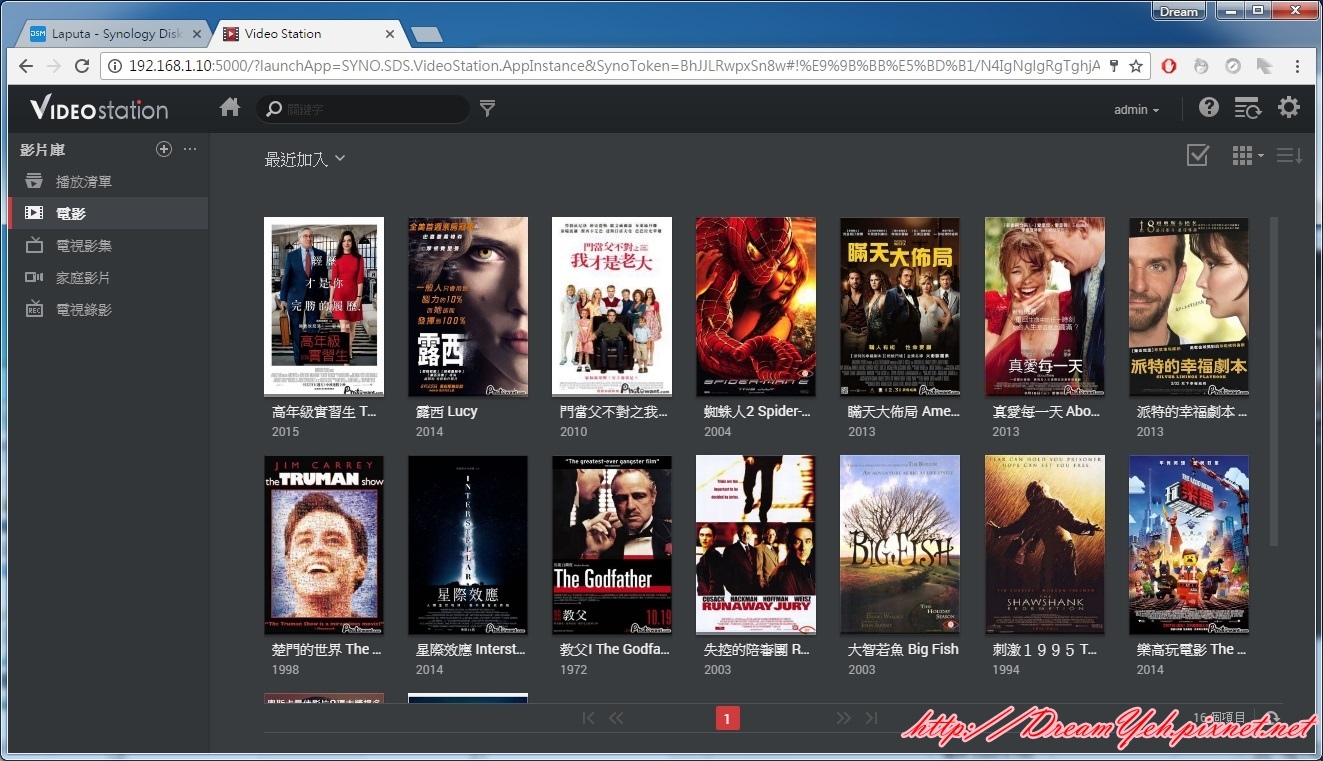Click the sort order icon
The width and height of the screenshot is (1323, 761).
[1289, 155]
